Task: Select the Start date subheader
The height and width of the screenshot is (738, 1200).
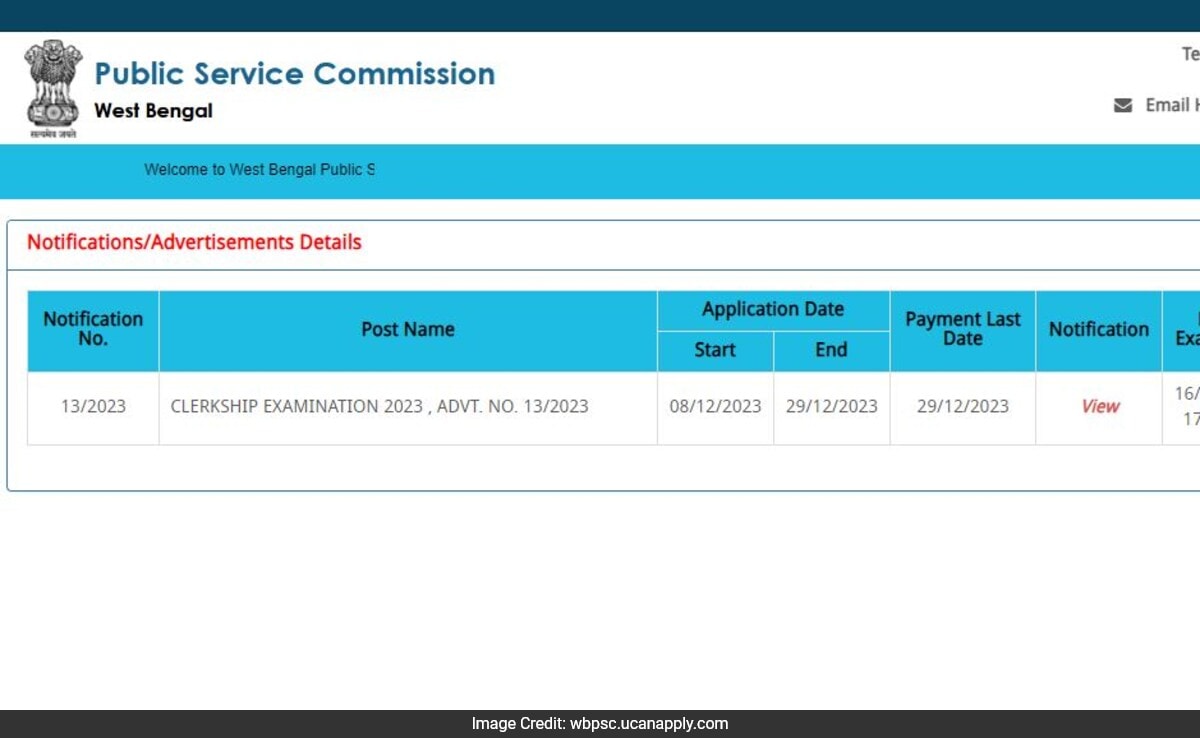Action: (715, 351)
